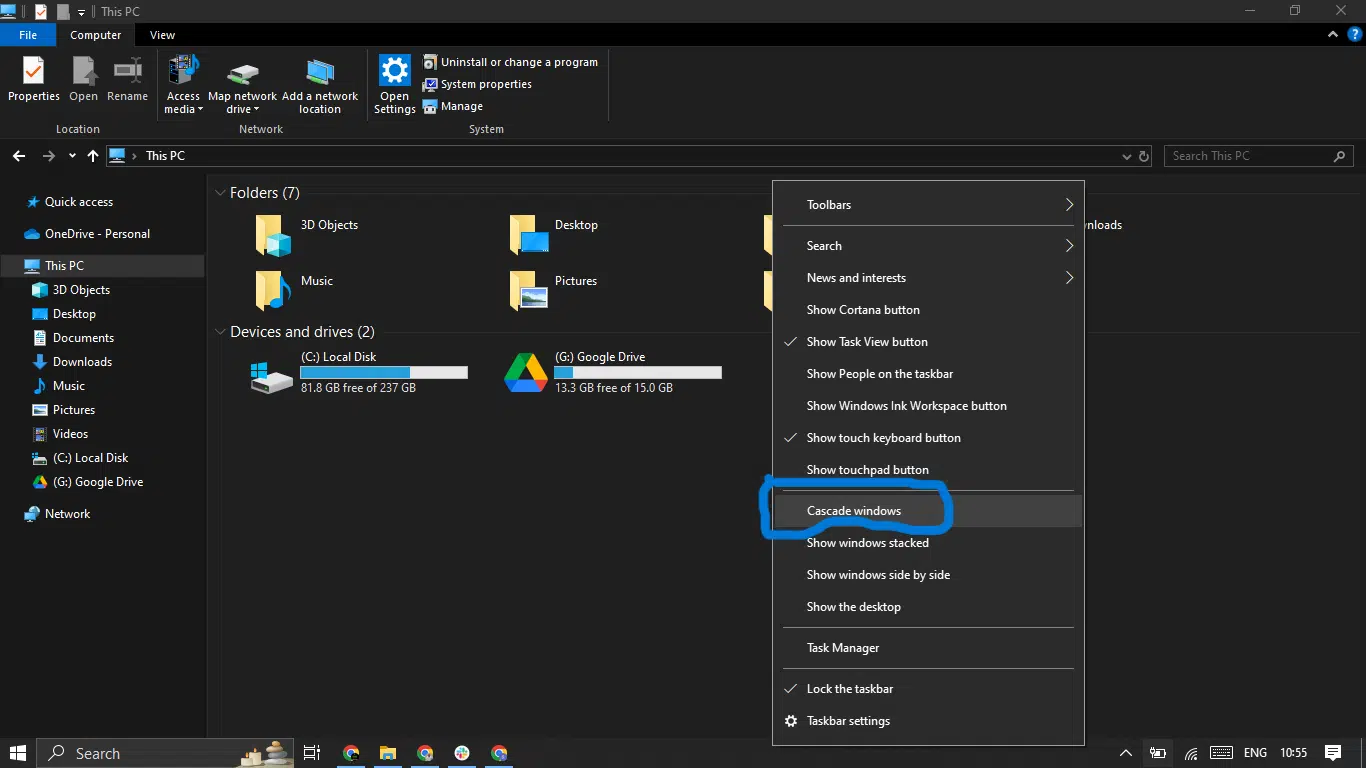Open Task Manager from the menu
Image resolution: width=1366 pixels, height=768 pixels.
[x=928, y=648]
